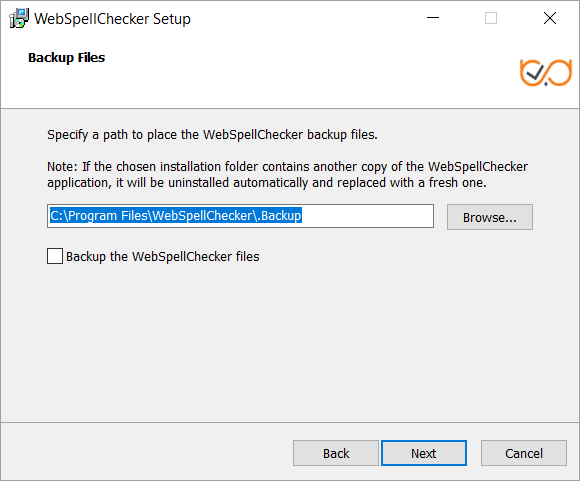Viewport: 580px width, 481px height.
Task: Click the 'Specify a path' instruction text
Action: (212, 135)
